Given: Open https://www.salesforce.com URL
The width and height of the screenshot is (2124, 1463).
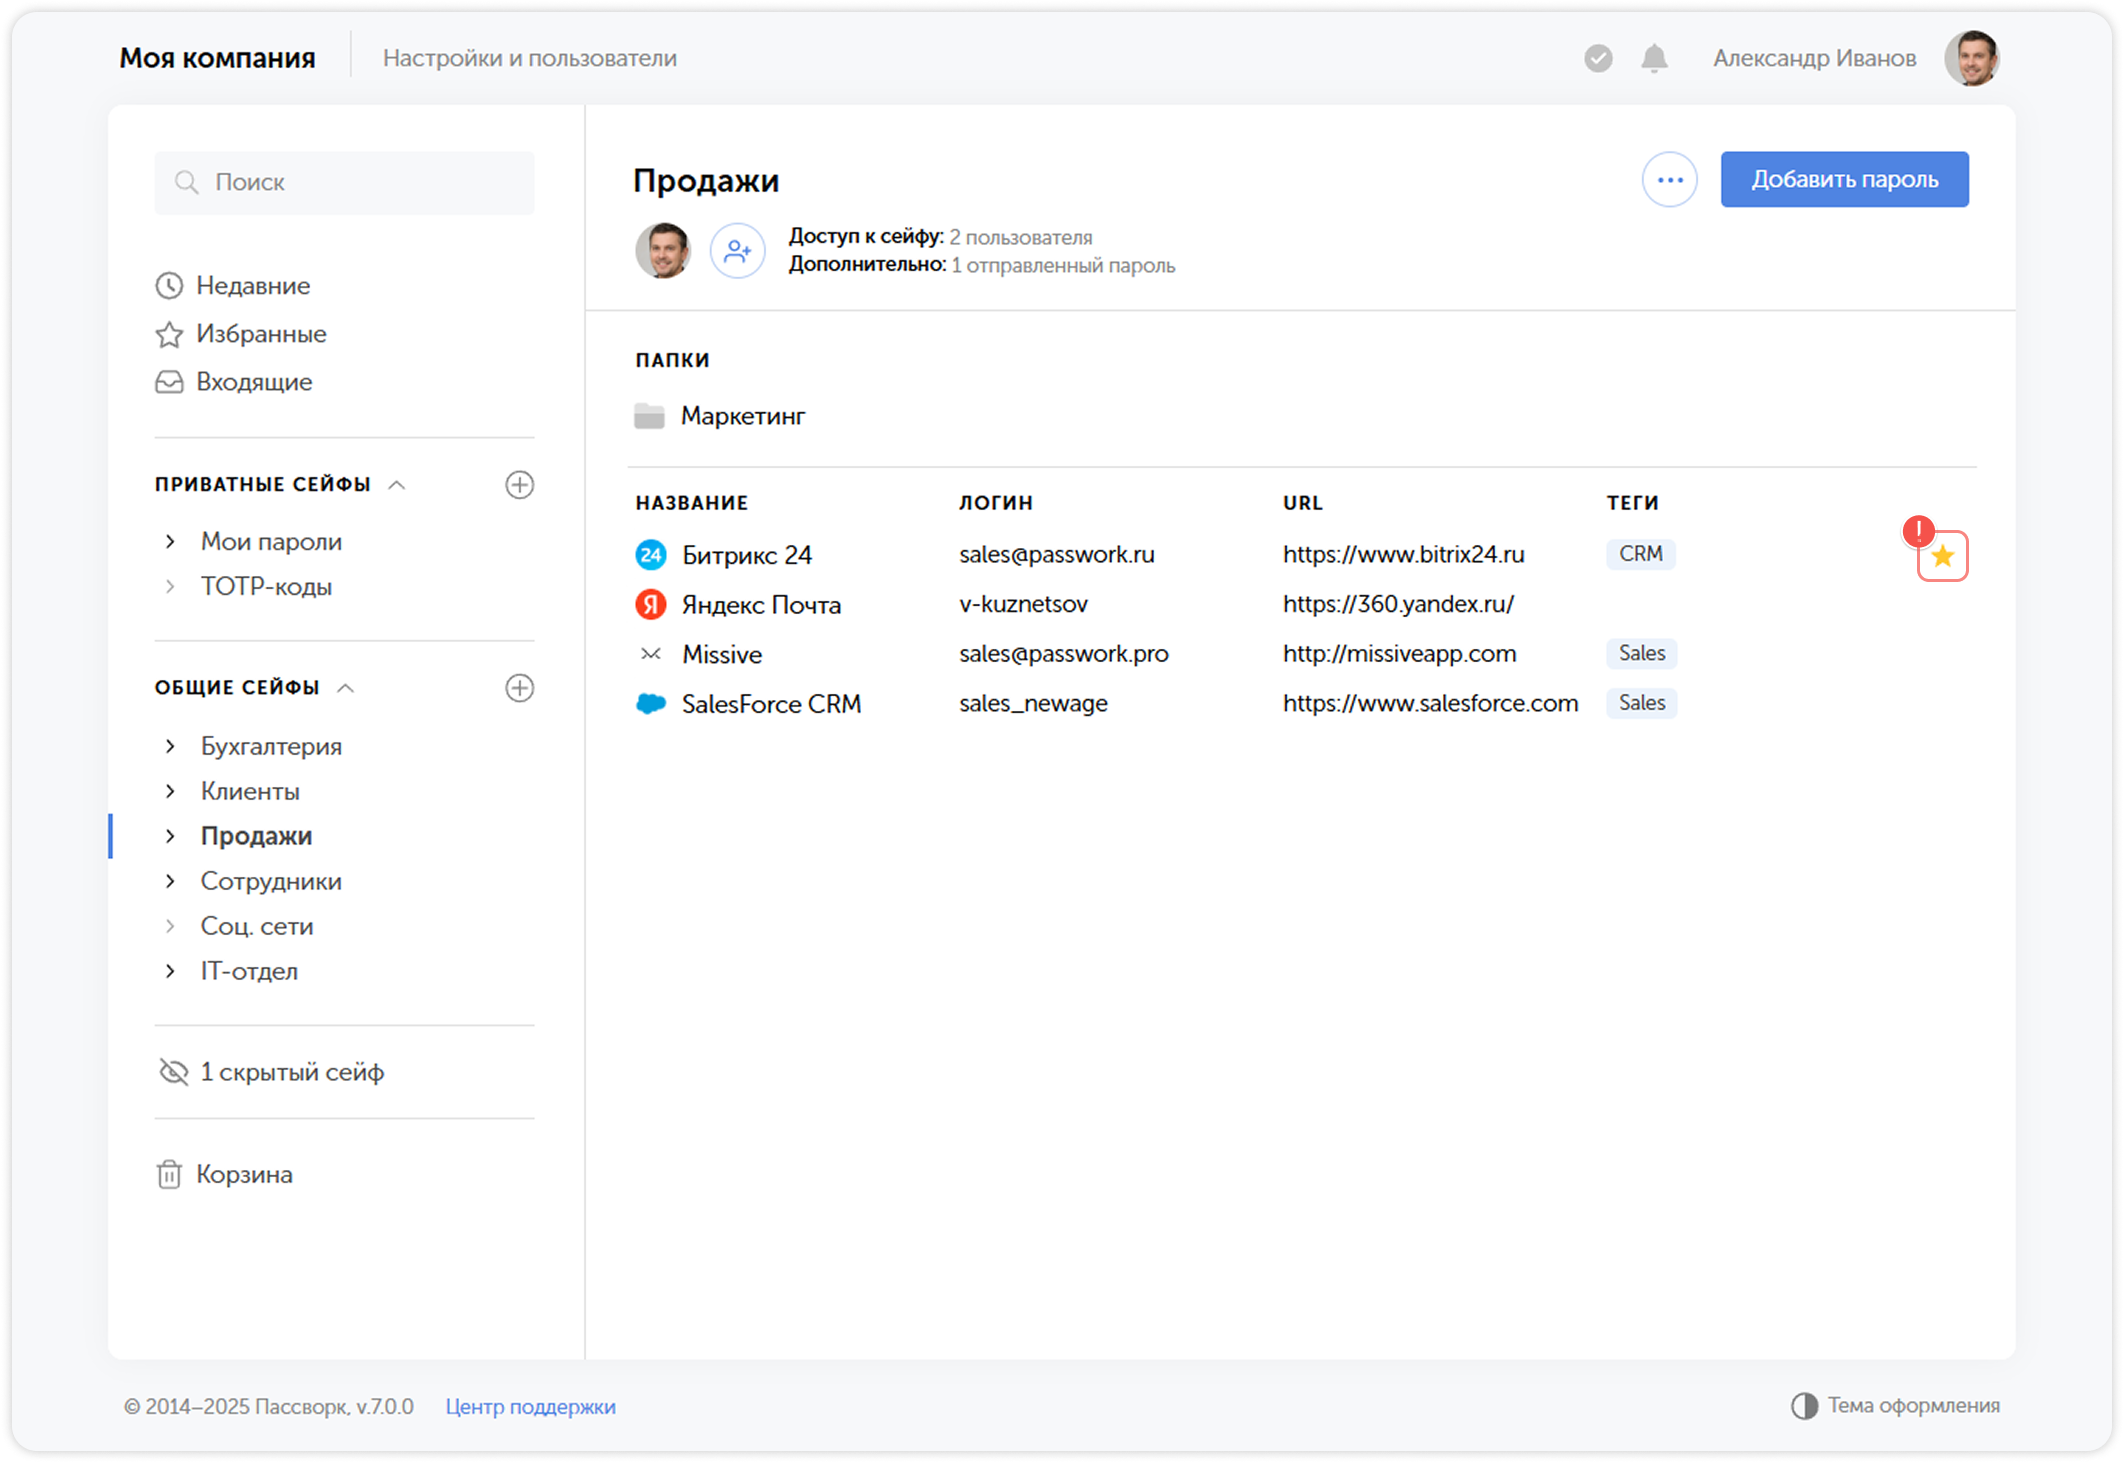Looking at the screenshot, I should (1431, 703).
